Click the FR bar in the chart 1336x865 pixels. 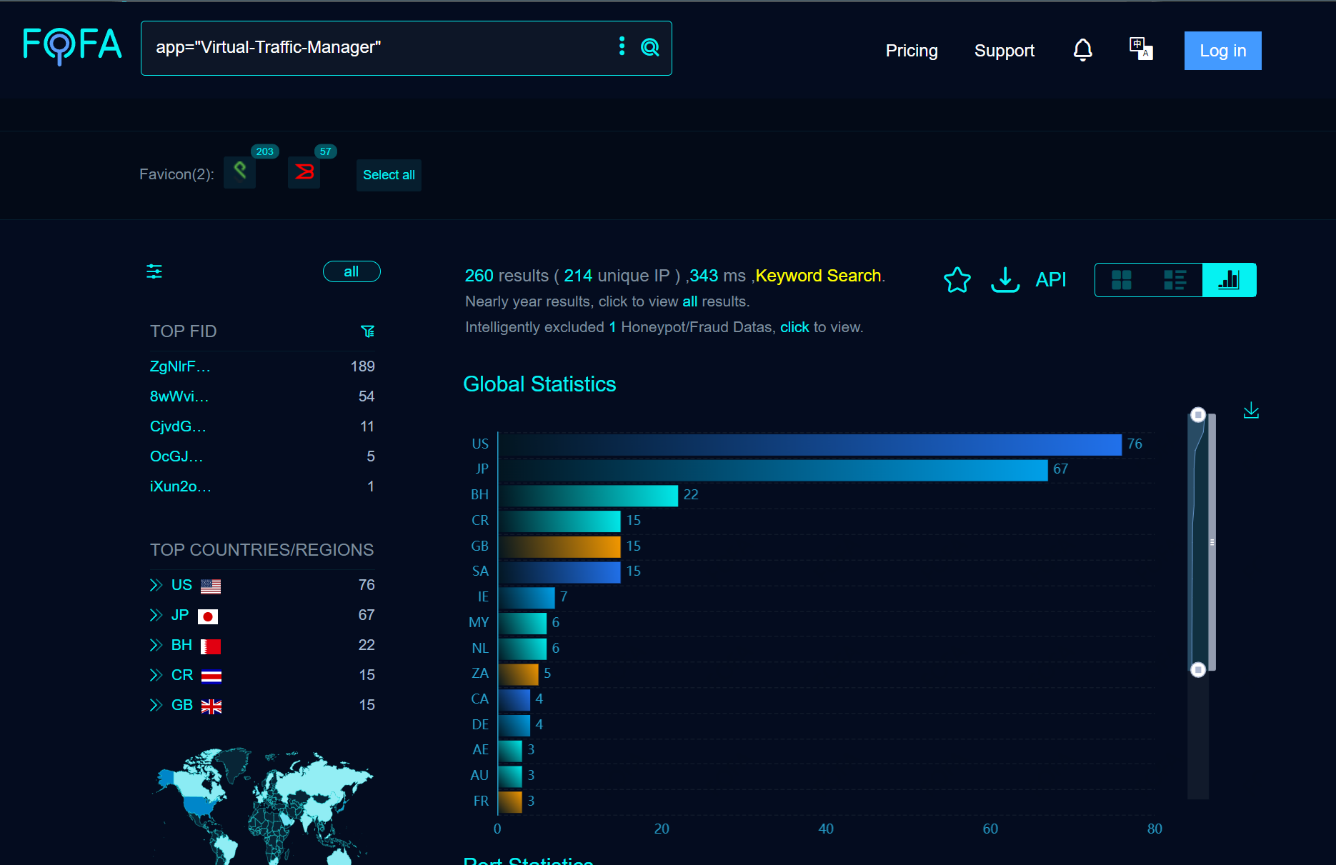tap(510, 802)
